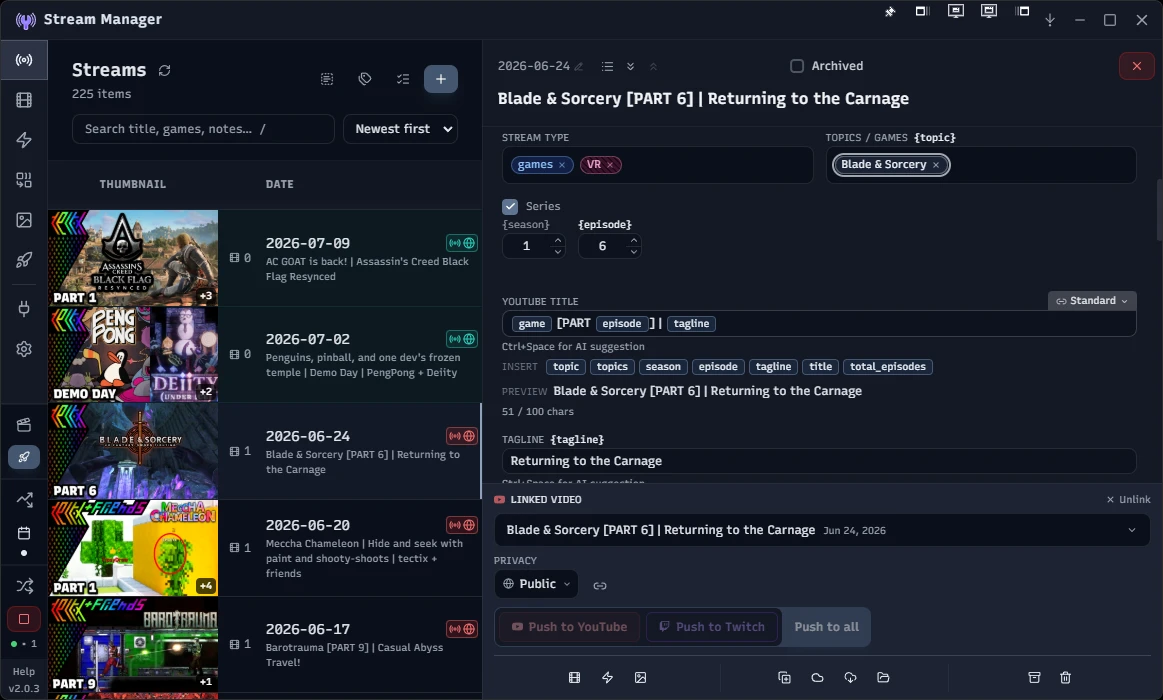Open the clapperboard sidebar icon
The width and height of the screenshot is (1163, 700).
(x=24, y=425)
